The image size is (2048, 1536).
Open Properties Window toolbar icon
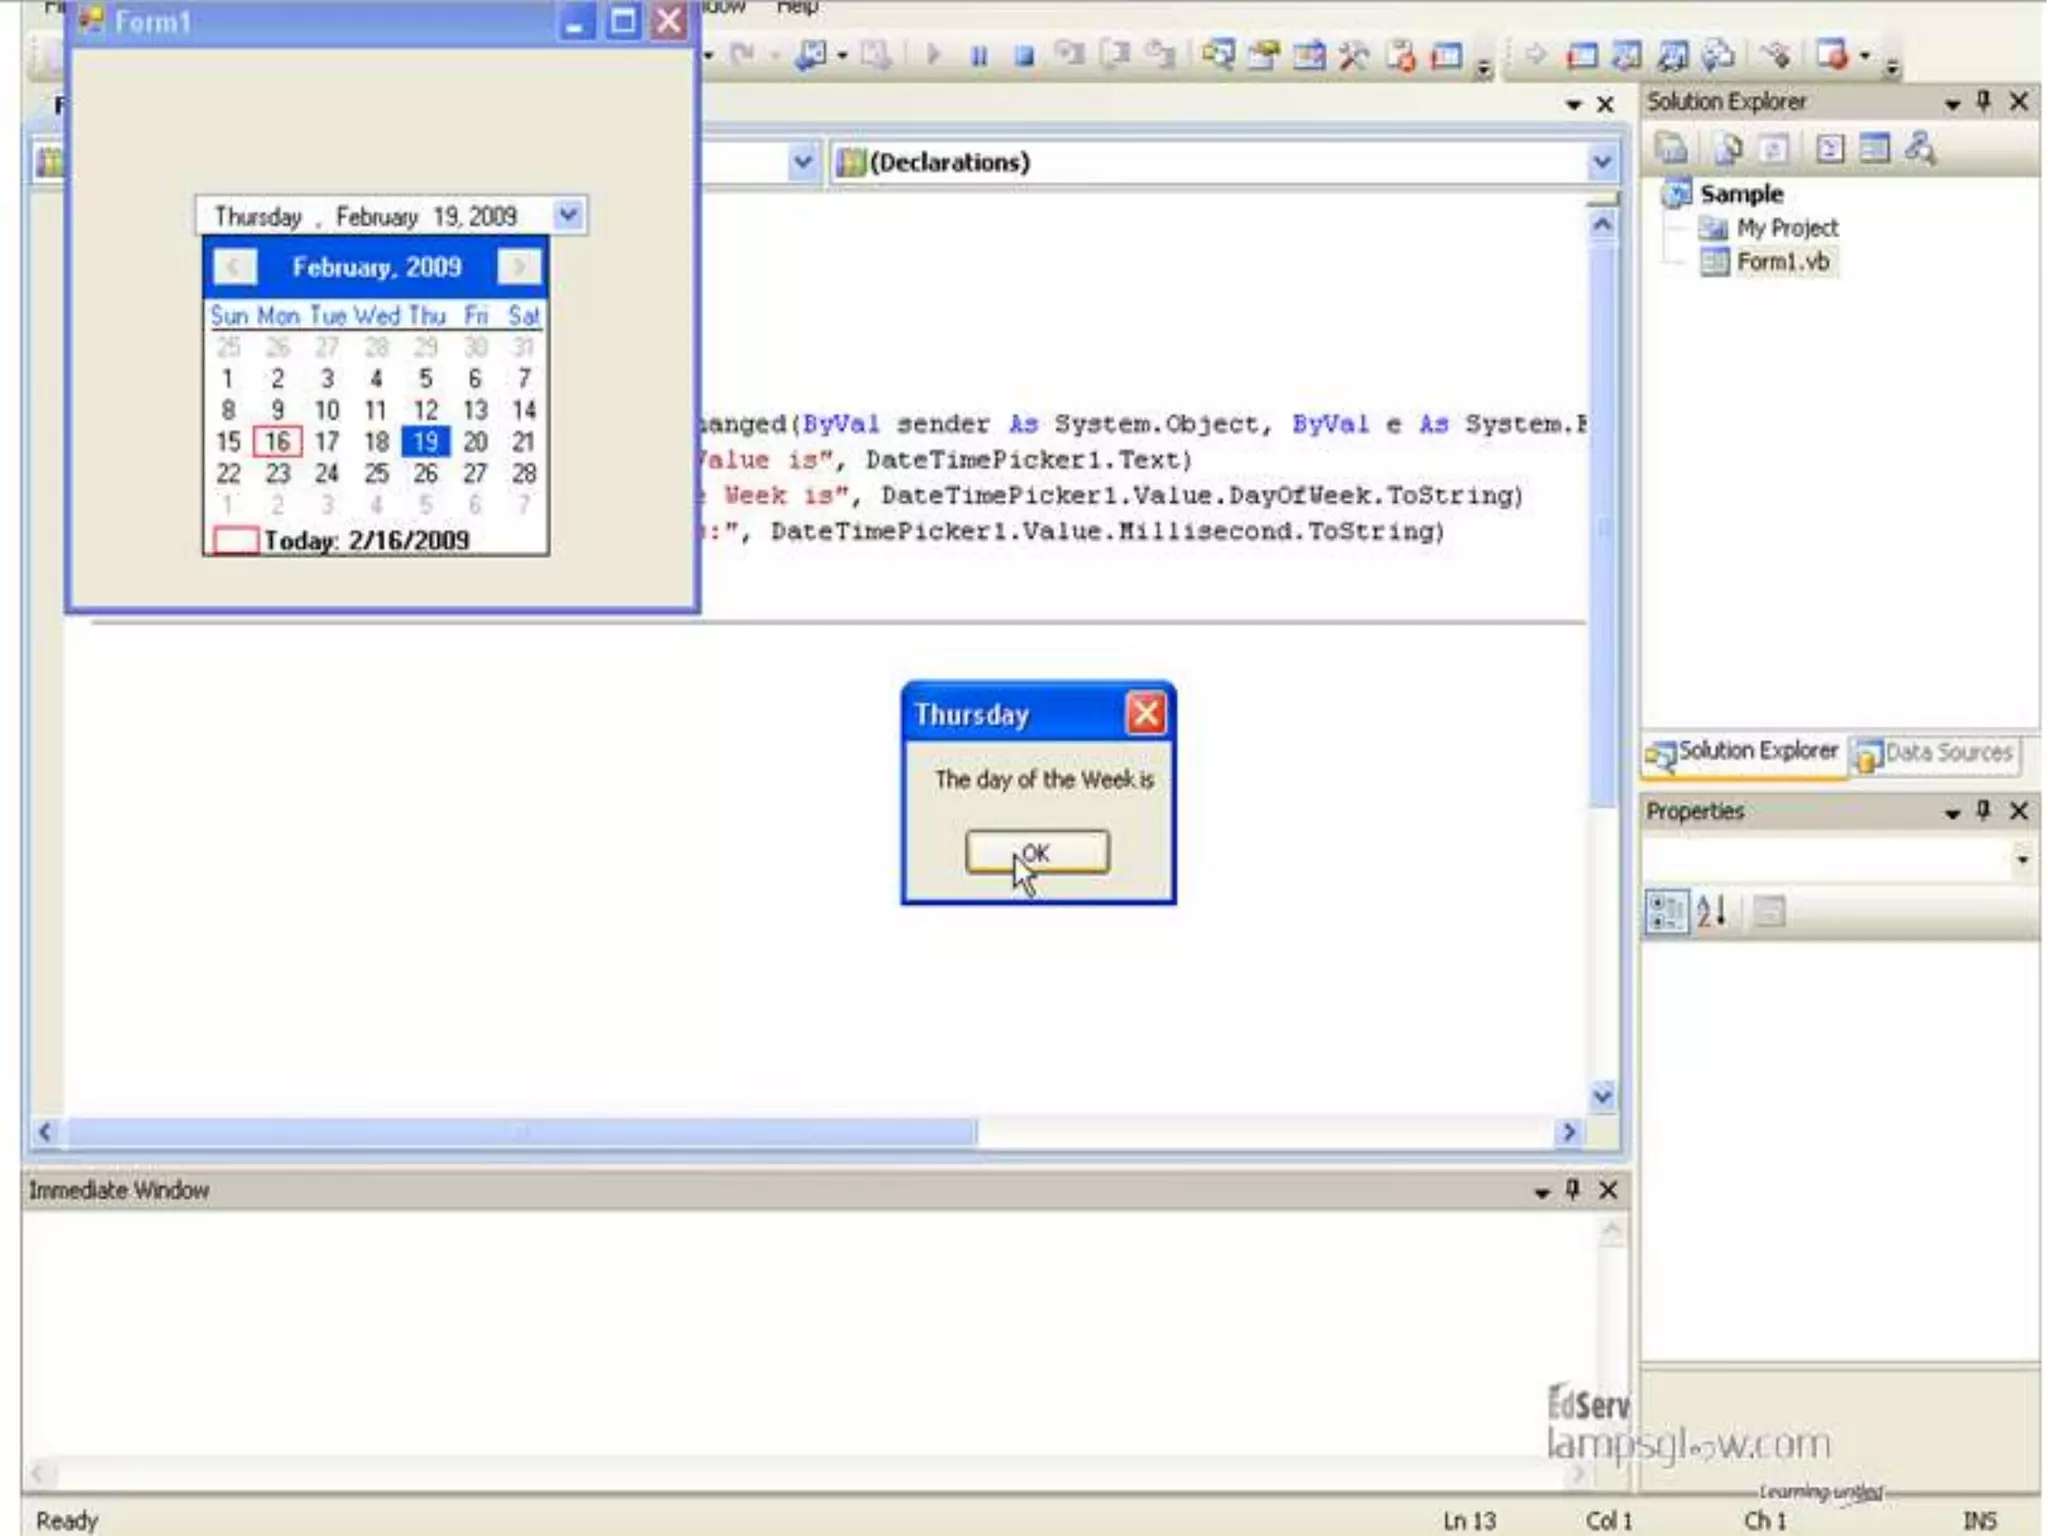coord(1264,55)
